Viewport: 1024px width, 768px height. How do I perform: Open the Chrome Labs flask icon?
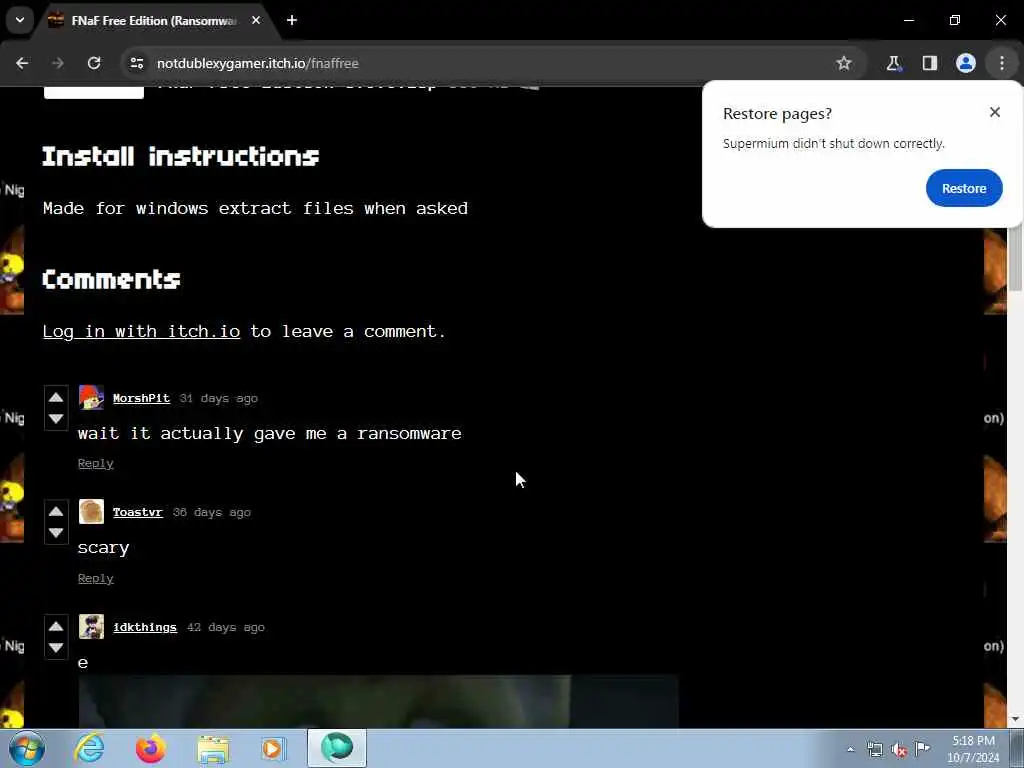(893, 63)
